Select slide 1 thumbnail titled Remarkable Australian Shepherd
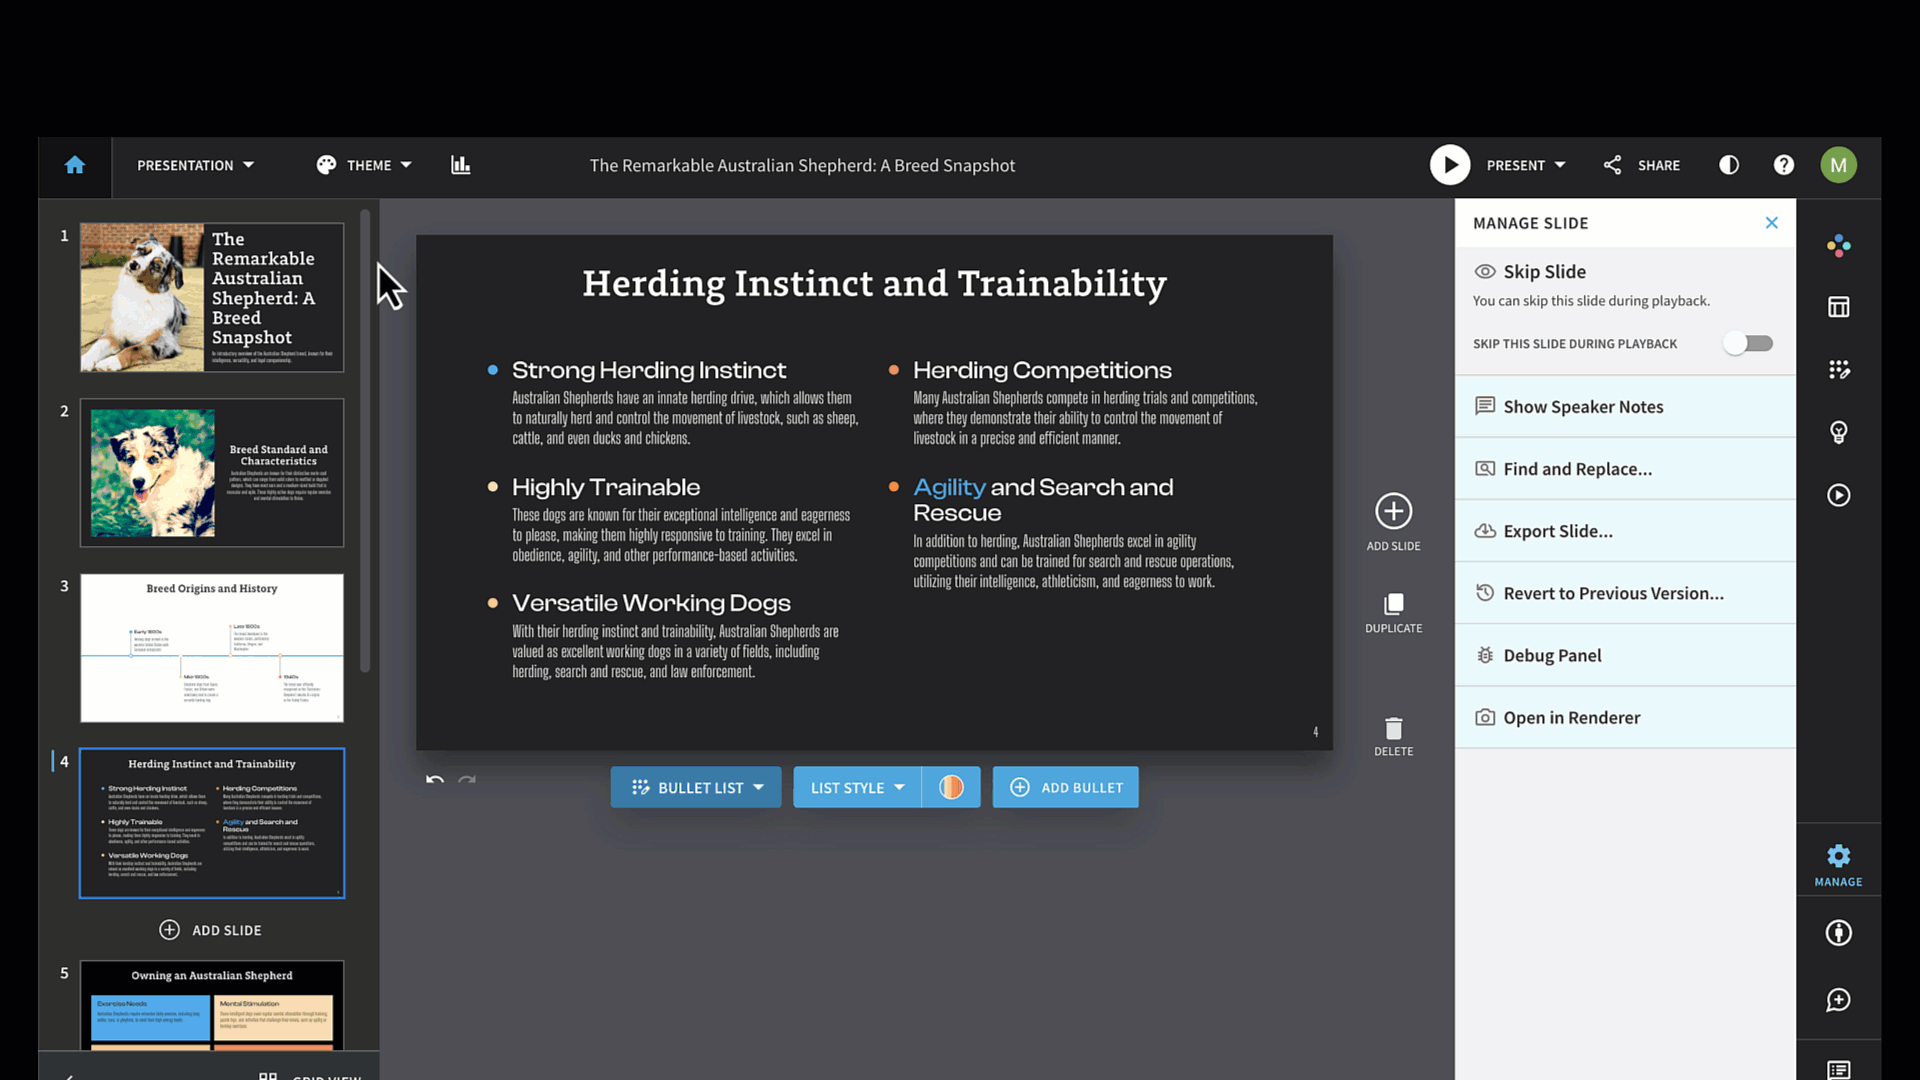This screenshot has width=1920, height=1080. click(x=212, y=297)
